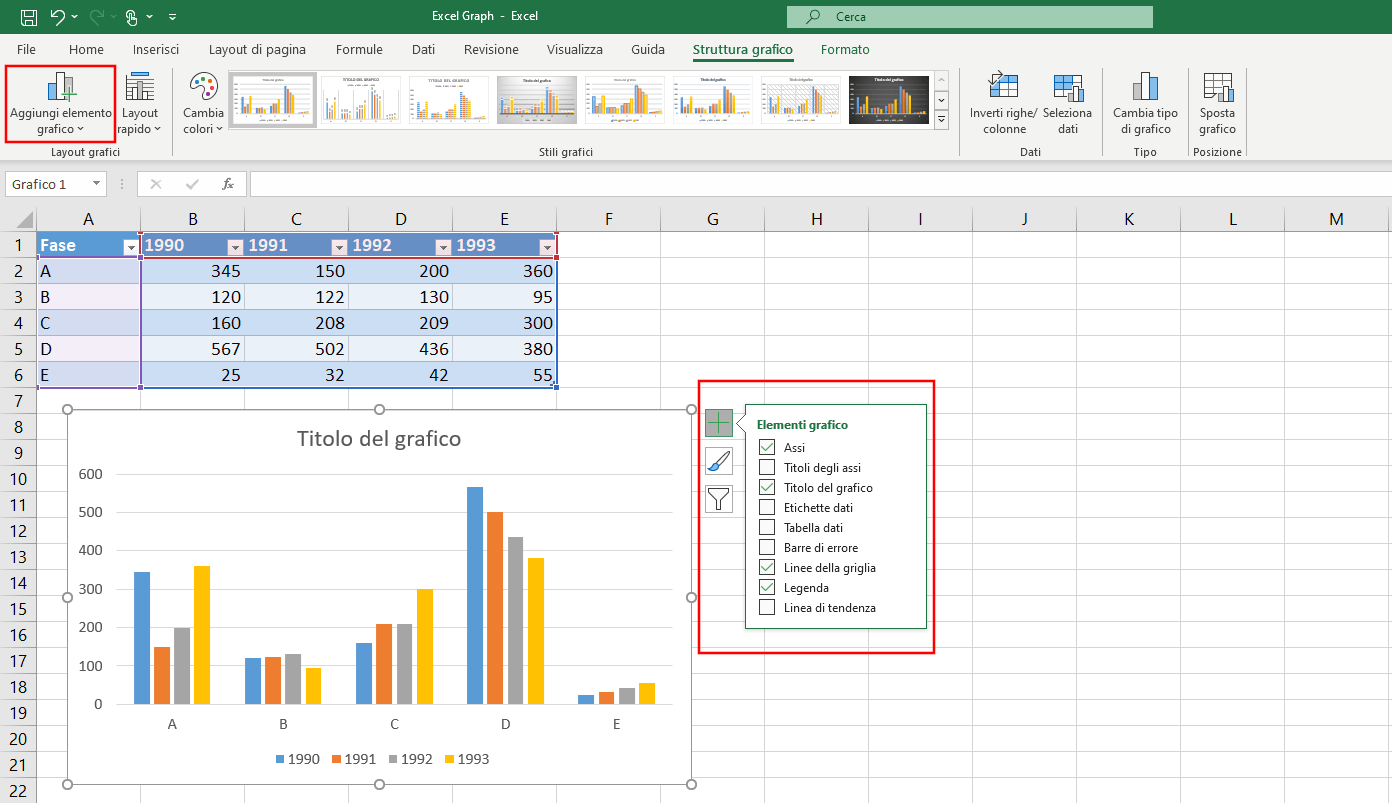Open chart styles paintbrush button
1392x803 pixels.
pos(719,461)
